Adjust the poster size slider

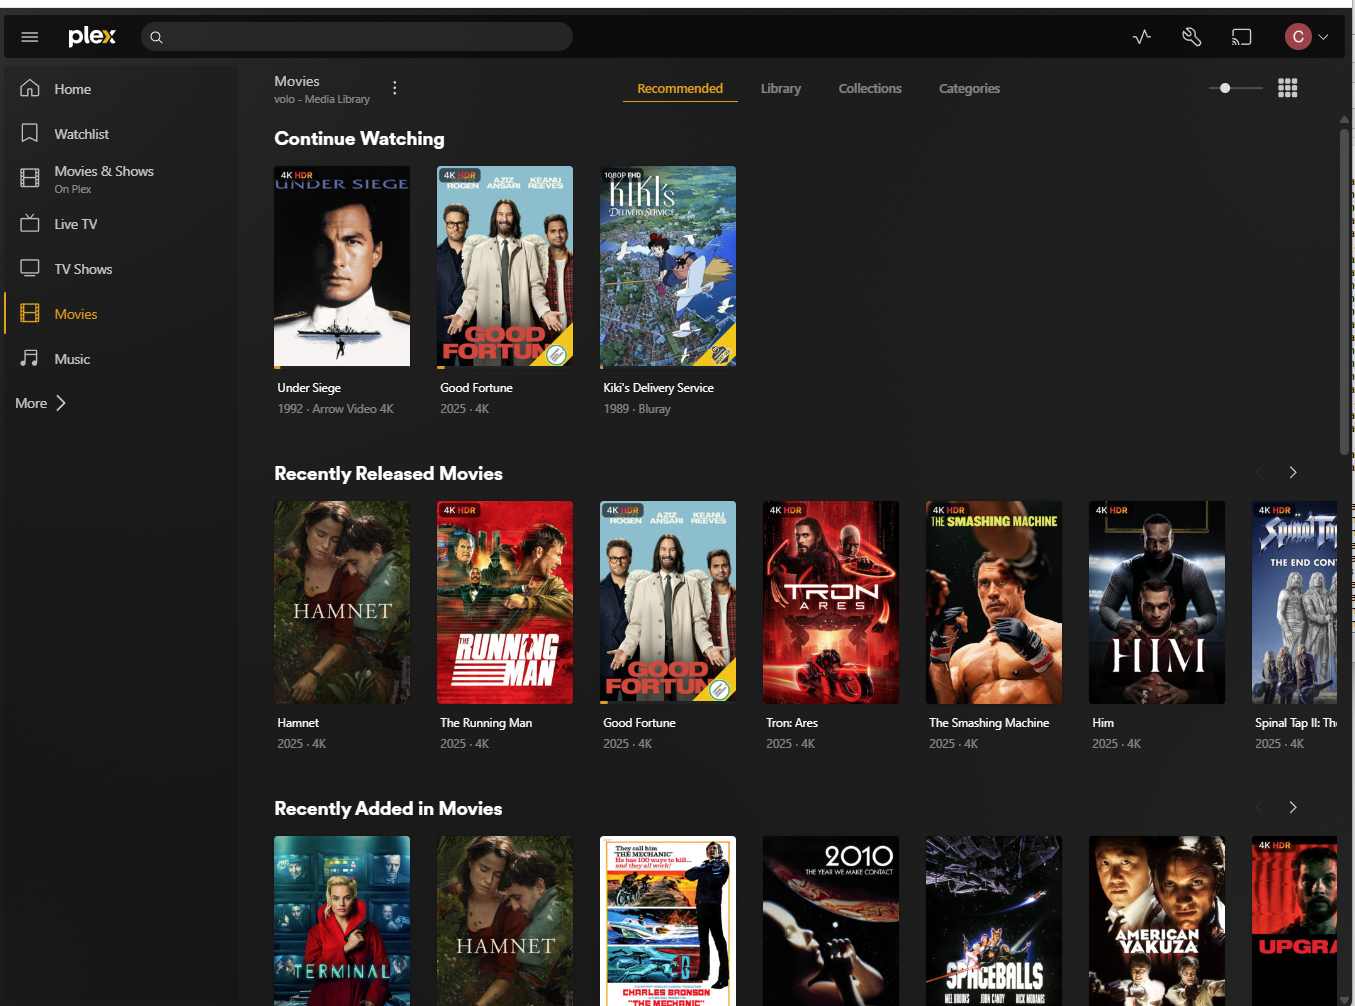pyautogui.click(x=1235, y=88)
